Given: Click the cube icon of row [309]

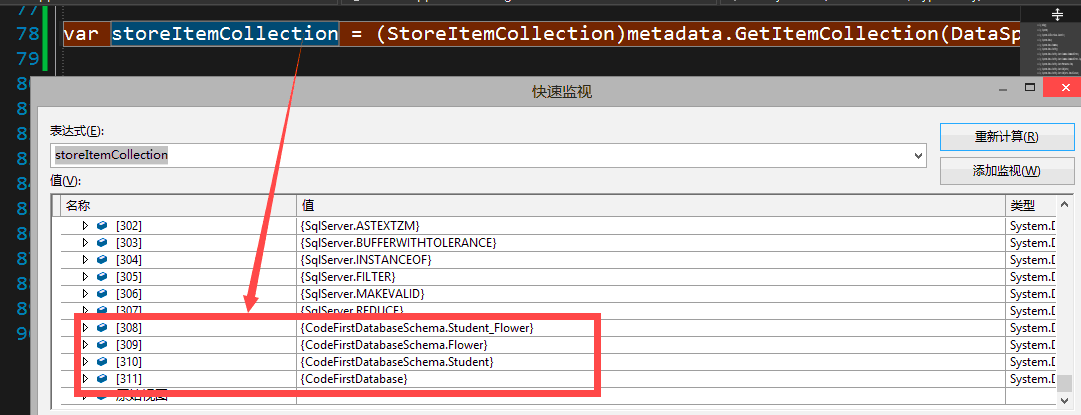Looking at the screenshot, I should 102,345.
